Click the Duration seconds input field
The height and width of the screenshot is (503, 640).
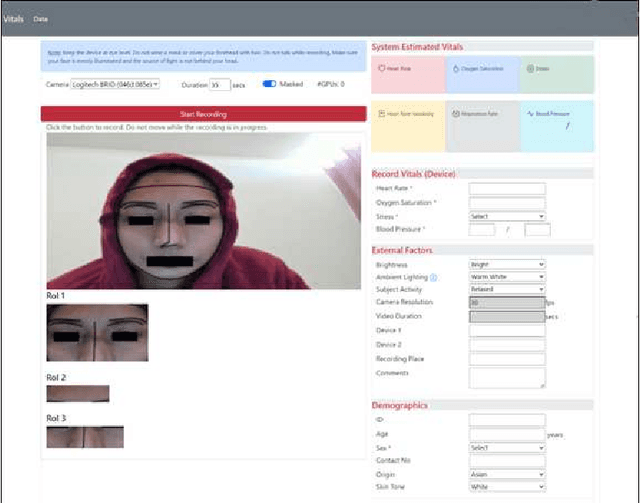pos(219,85)
